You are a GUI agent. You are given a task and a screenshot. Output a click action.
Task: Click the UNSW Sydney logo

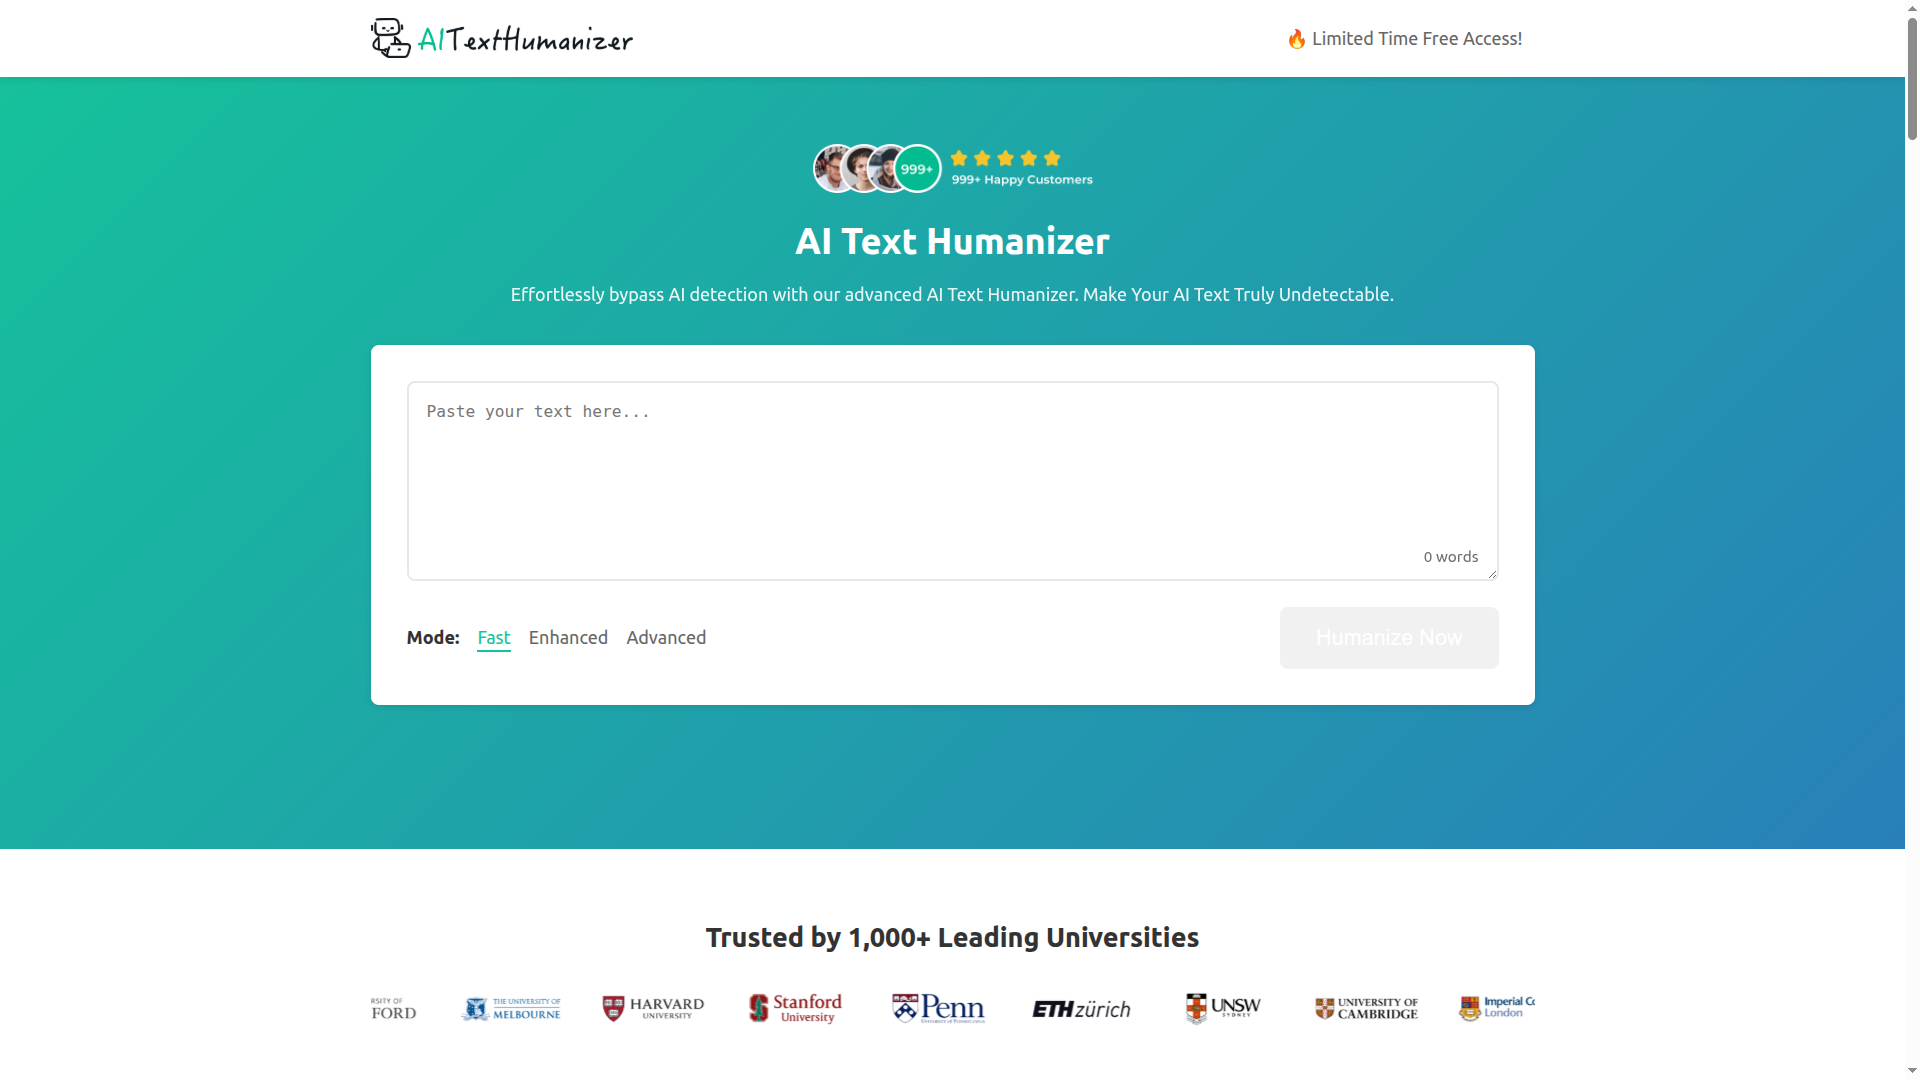pyautogui.click(x=1223, y=1008)
